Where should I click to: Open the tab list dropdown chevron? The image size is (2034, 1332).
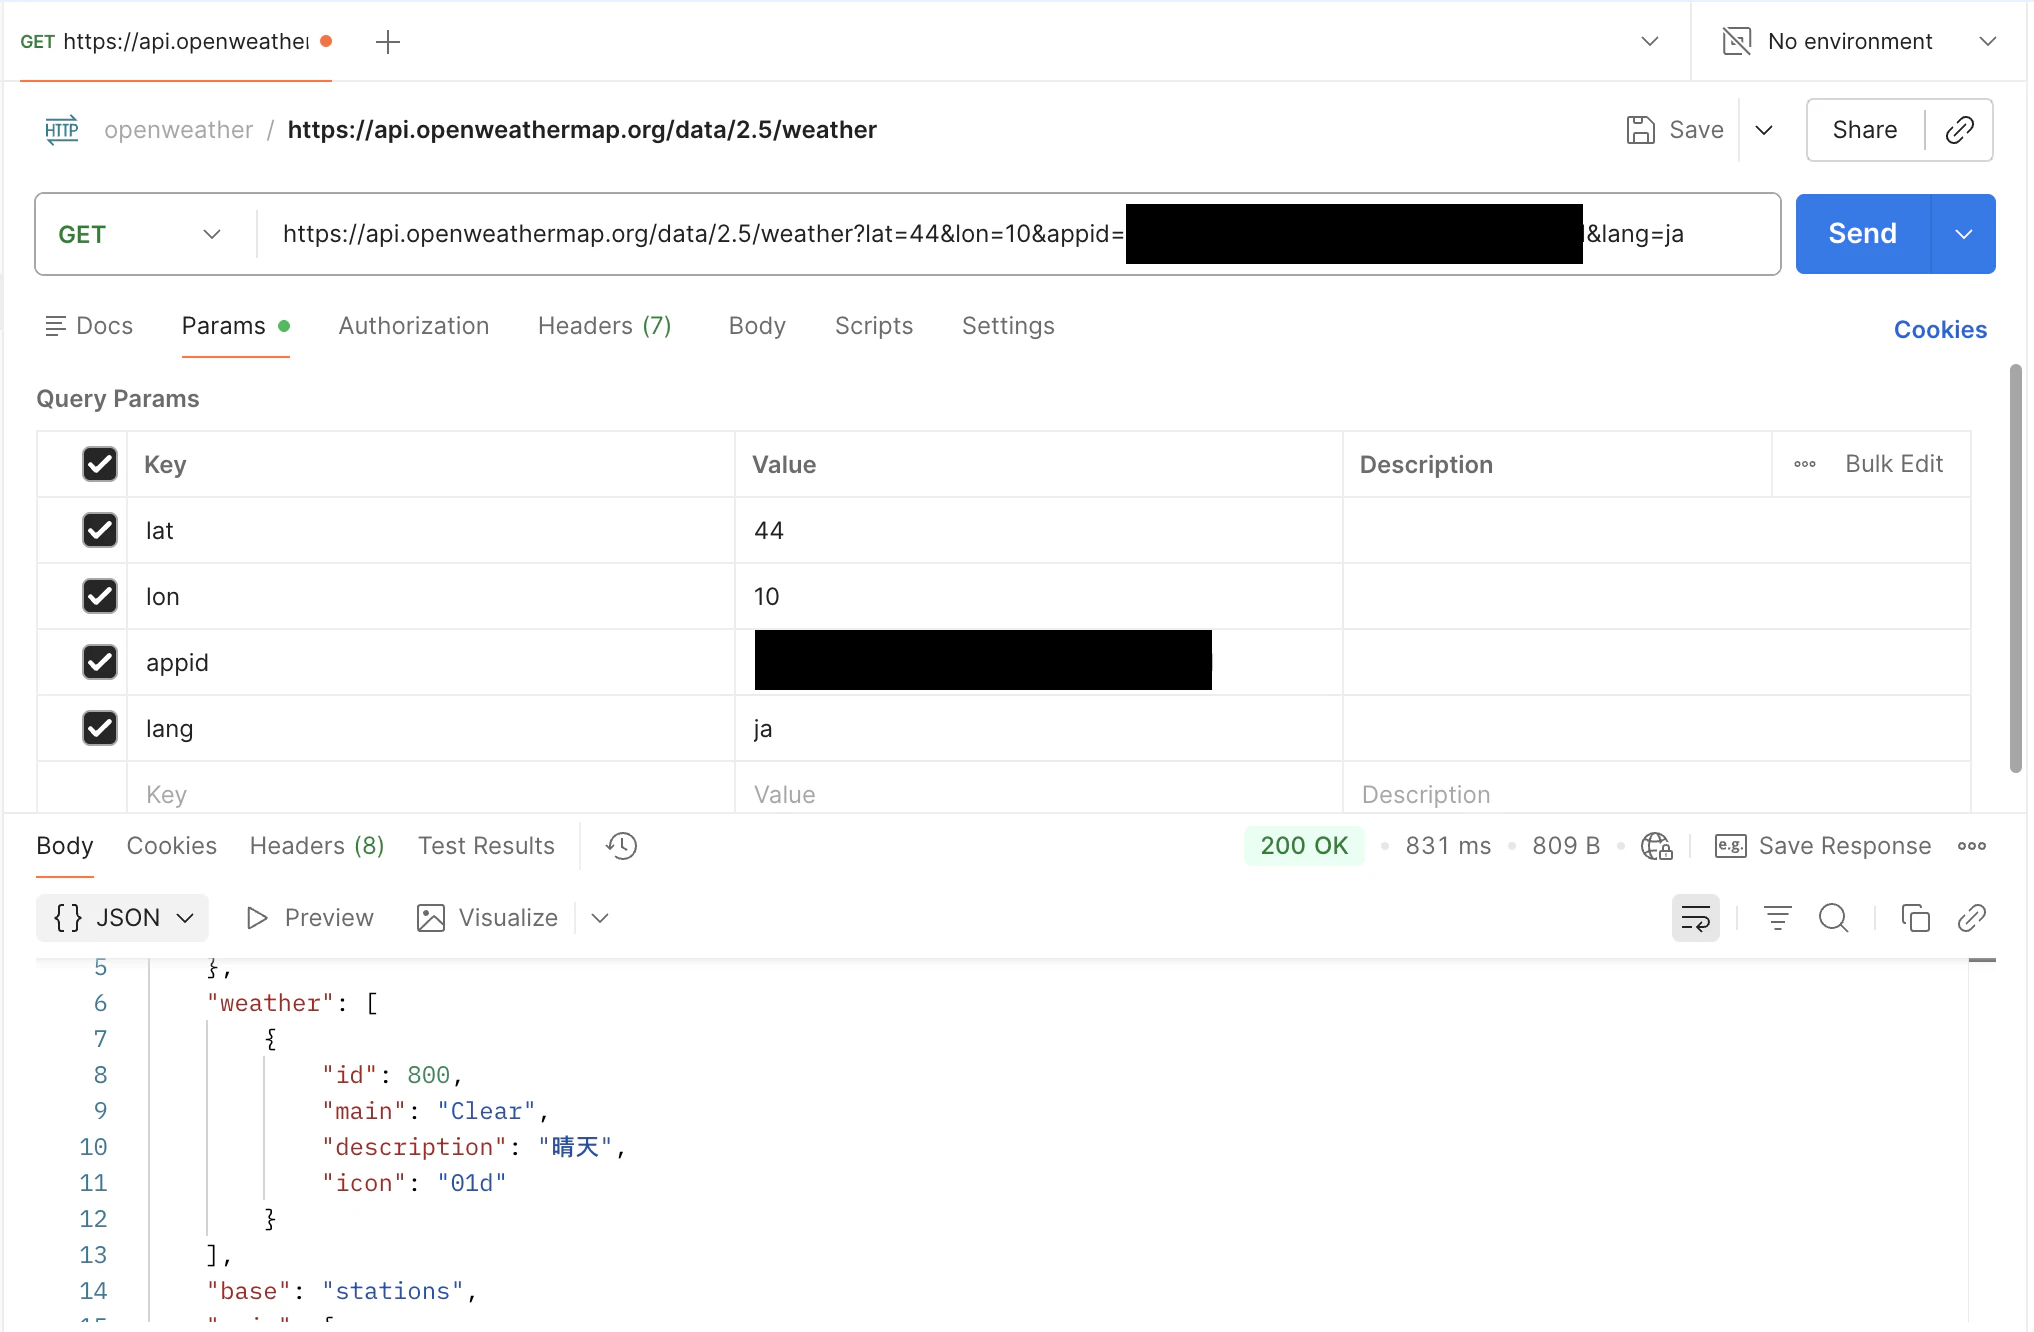click(1650, 41)
